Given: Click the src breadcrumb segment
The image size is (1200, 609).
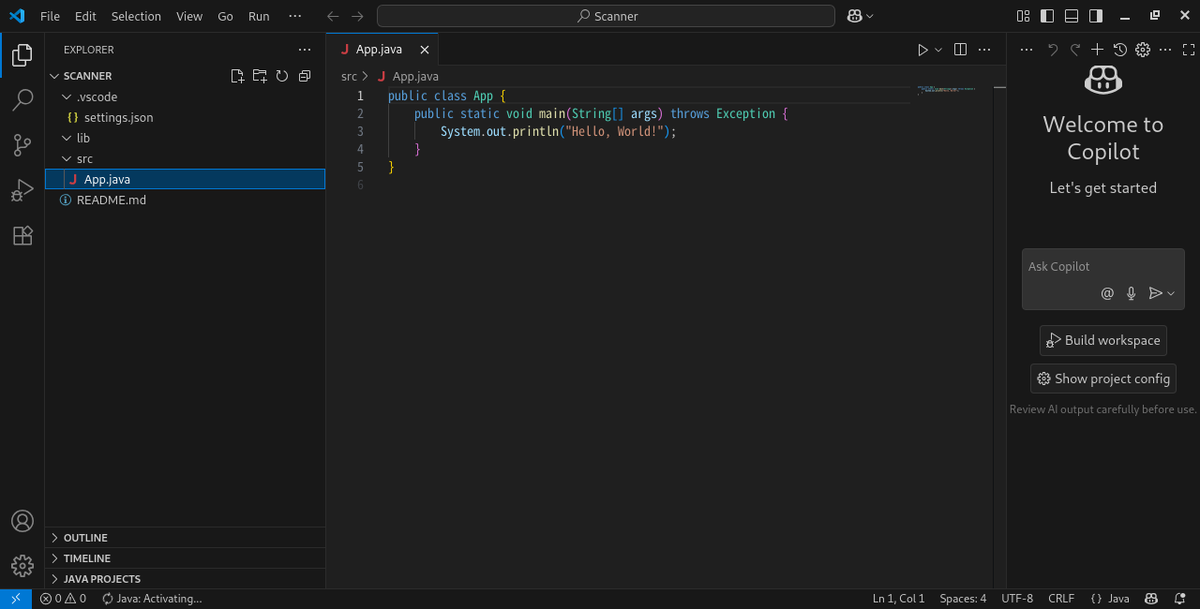Looking at the screenshot, I should 349,76.
